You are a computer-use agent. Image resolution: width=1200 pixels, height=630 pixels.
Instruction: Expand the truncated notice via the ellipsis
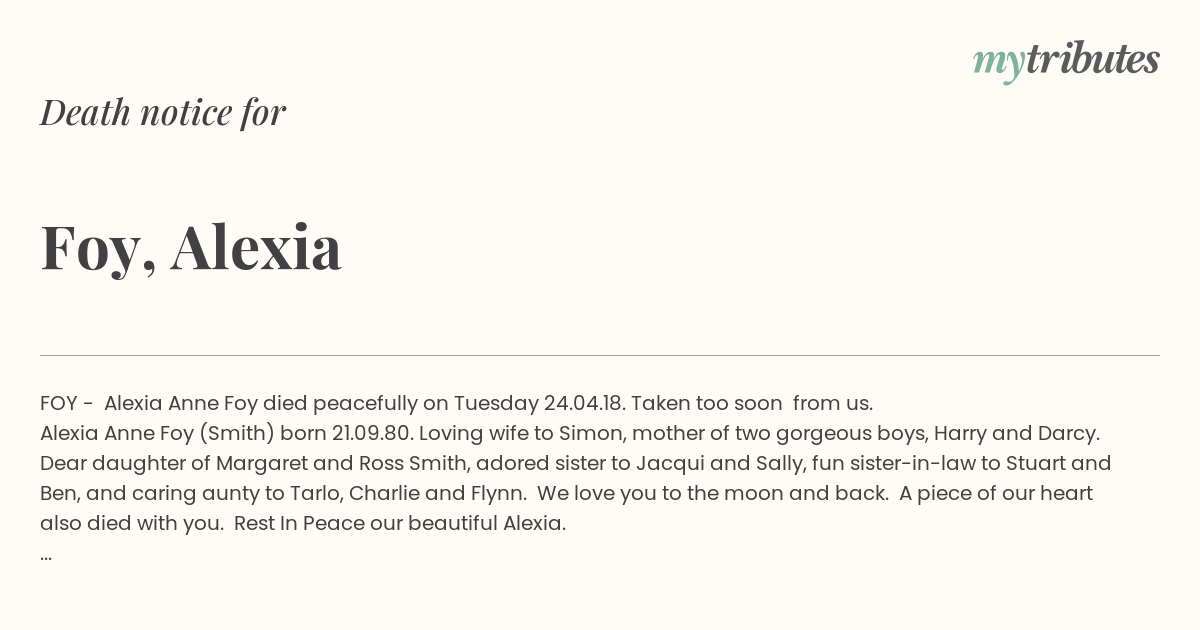[x=46, y=554]
